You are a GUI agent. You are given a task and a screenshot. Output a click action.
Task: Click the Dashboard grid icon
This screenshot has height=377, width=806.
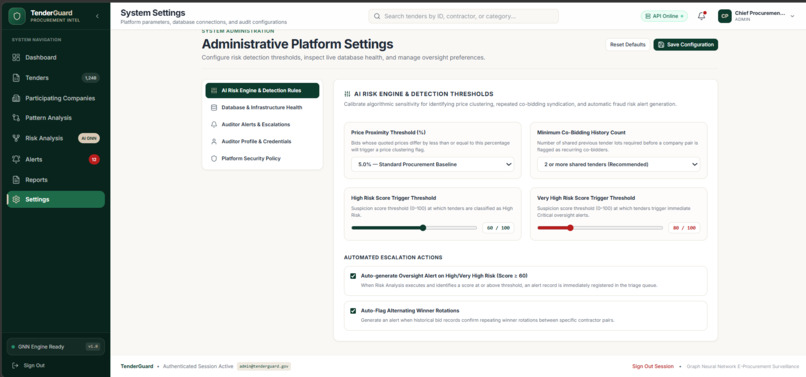point(16,58)
